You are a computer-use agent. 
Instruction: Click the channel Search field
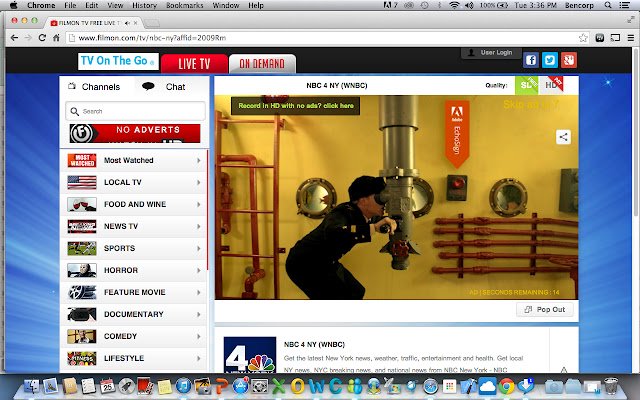click(x=135, y=111)
